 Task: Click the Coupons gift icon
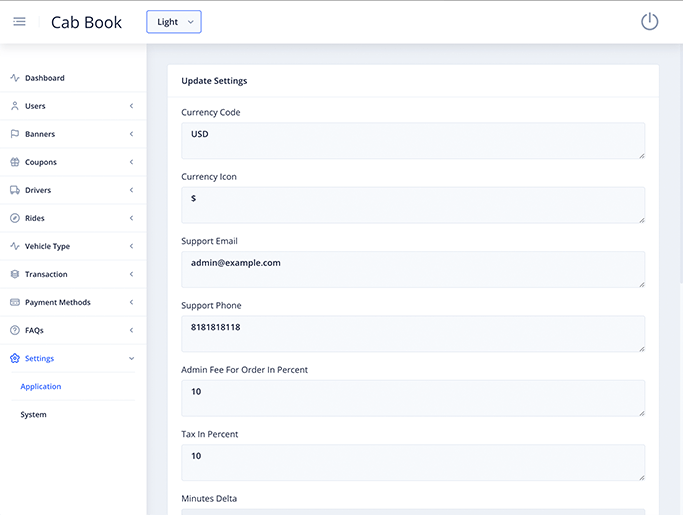(15, 162)
